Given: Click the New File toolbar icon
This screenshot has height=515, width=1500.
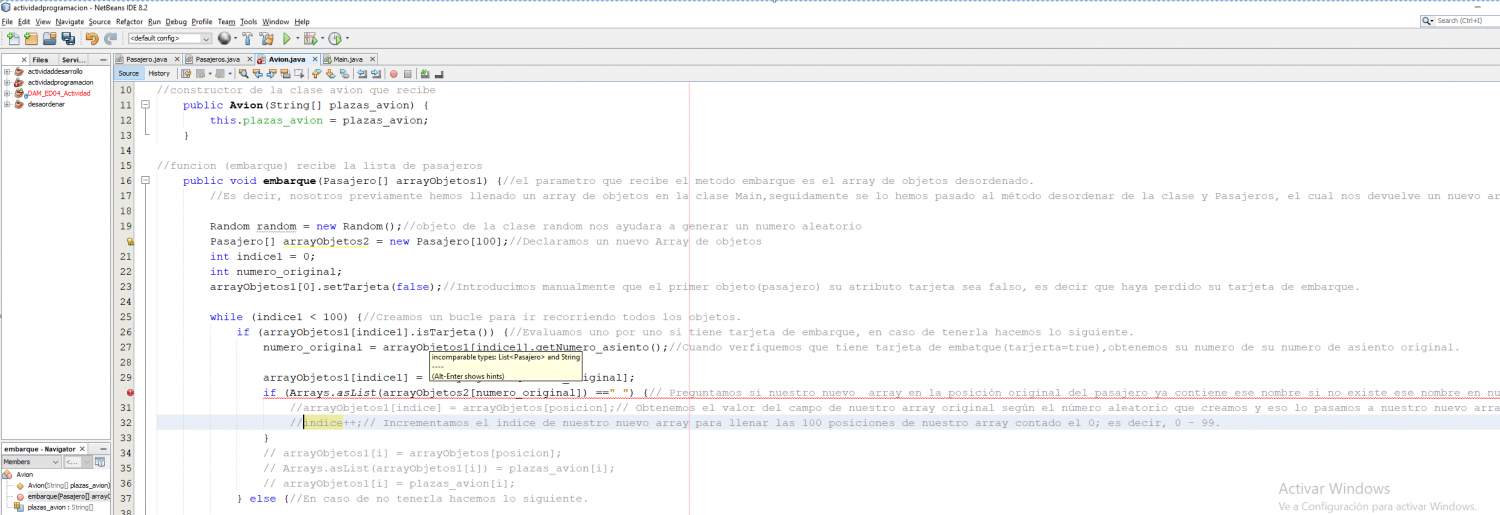Looking at the screenshot, I should (13, 38).
